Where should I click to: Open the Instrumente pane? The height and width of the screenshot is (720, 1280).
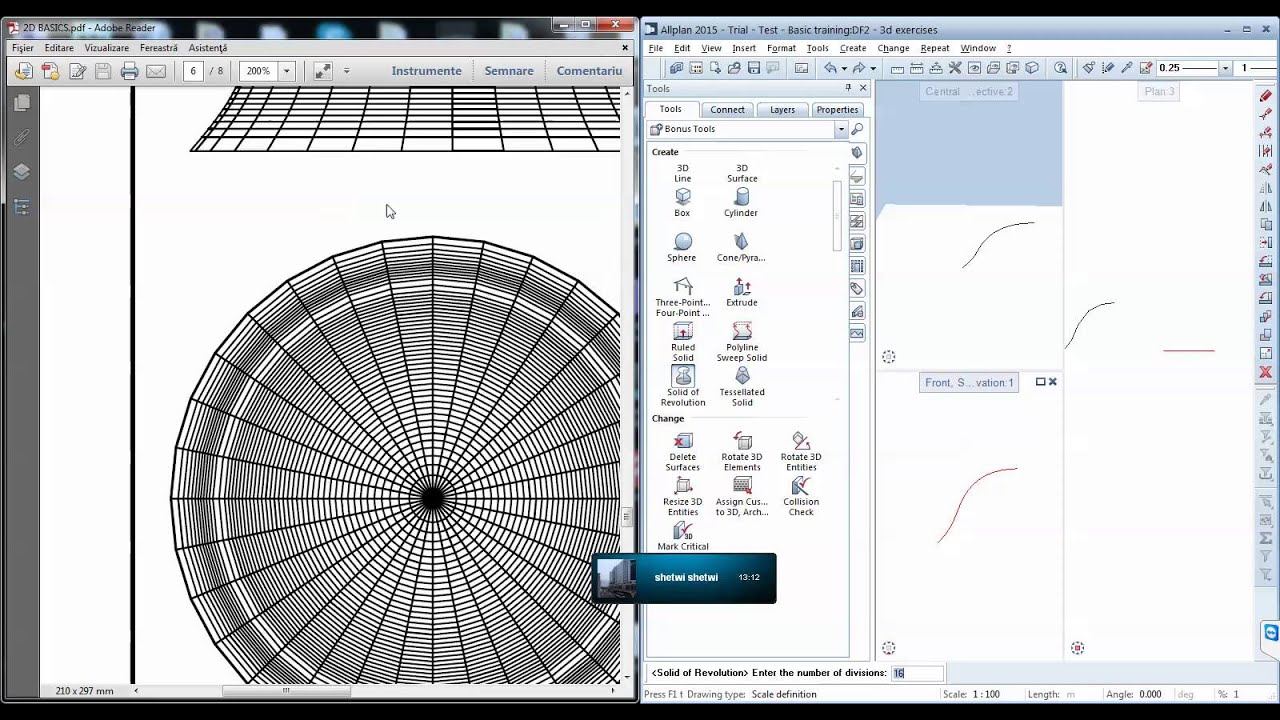coord(426,71)
